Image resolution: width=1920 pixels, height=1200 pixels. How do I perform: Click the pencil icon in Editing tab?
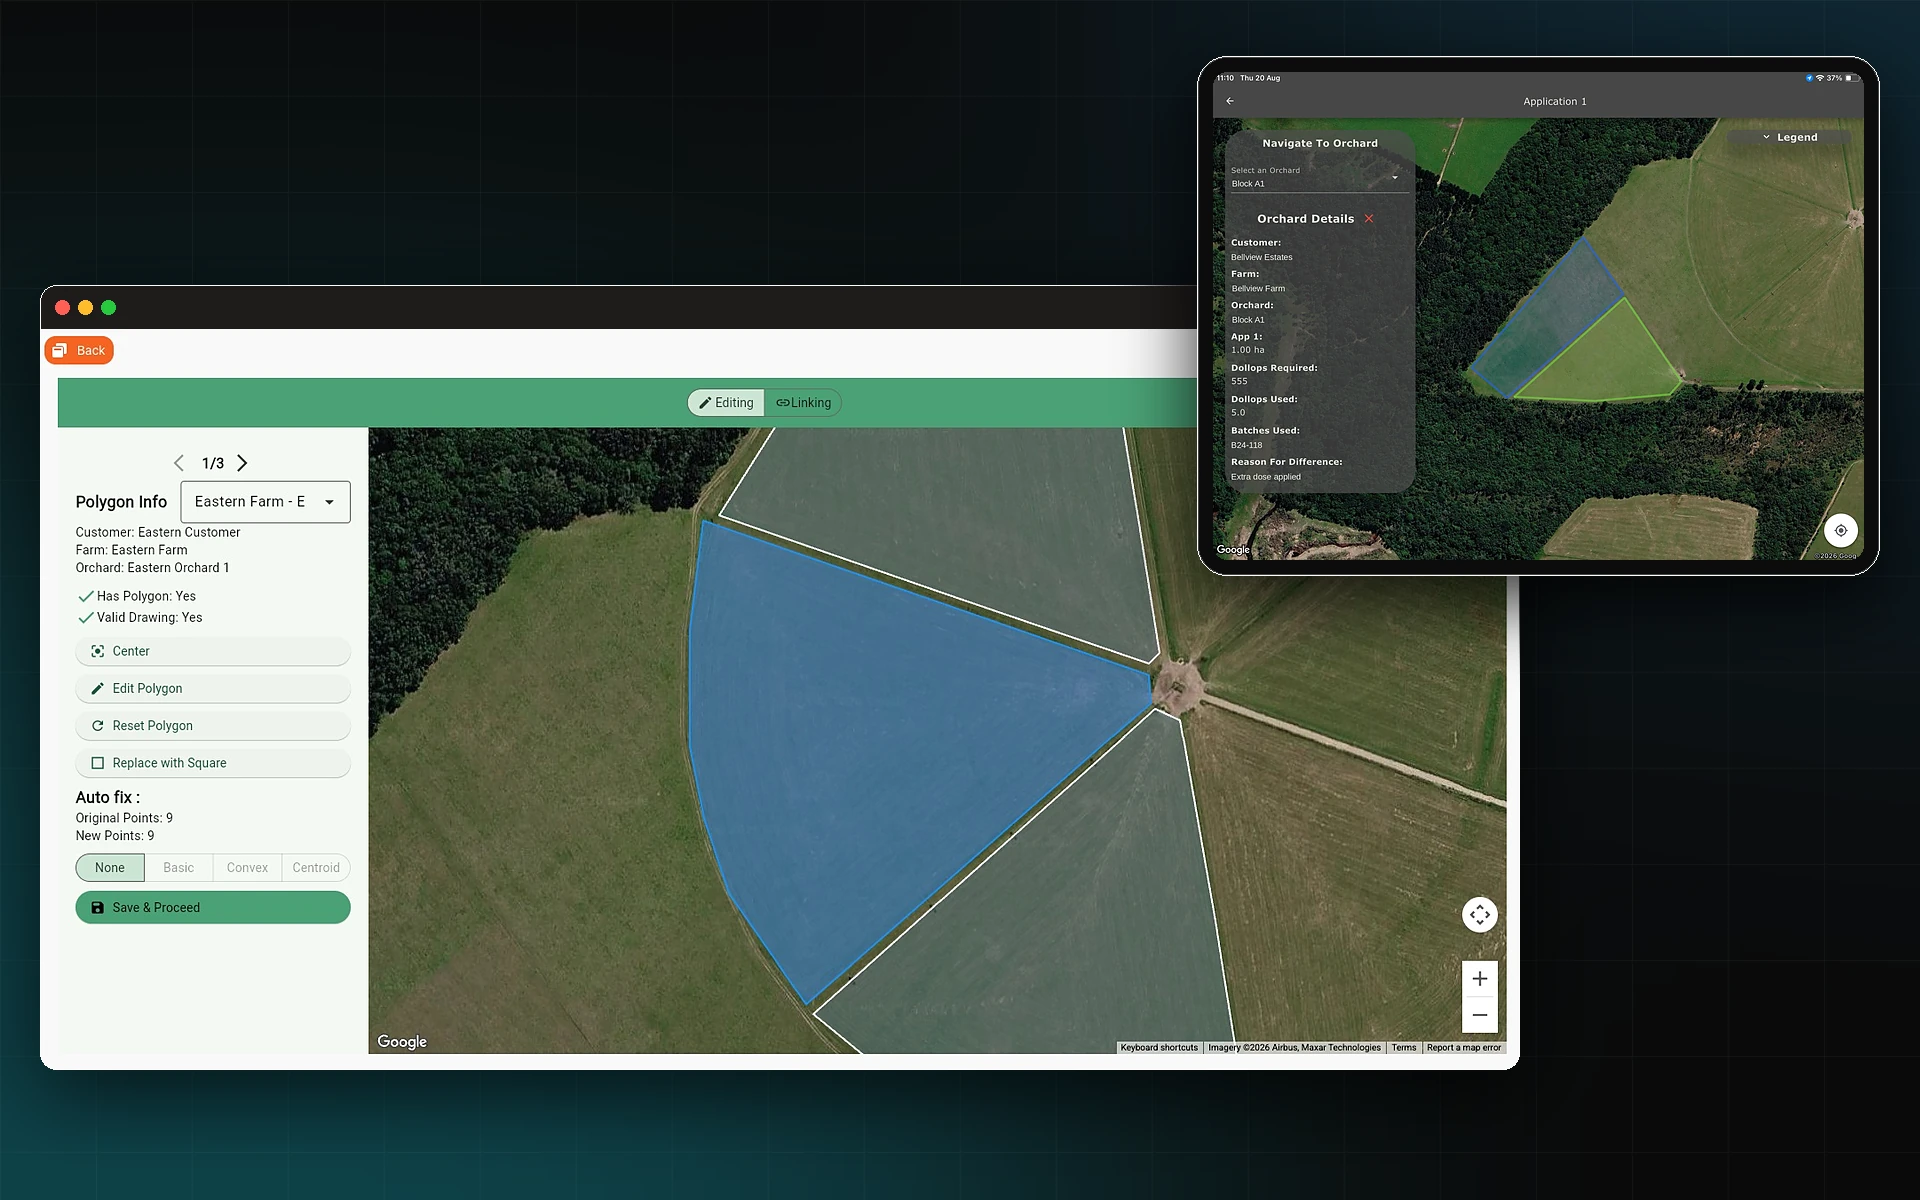(x=705, y=403)
